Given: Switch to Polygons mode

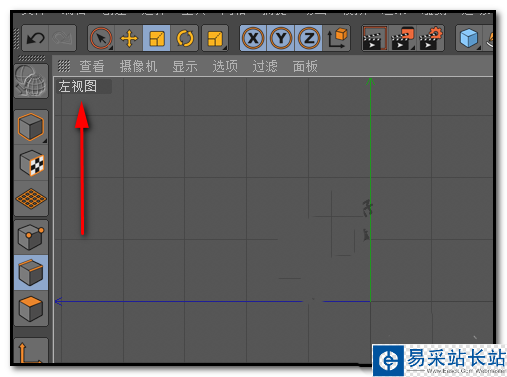Looking at the screenshot, I should tap(31, 308).
